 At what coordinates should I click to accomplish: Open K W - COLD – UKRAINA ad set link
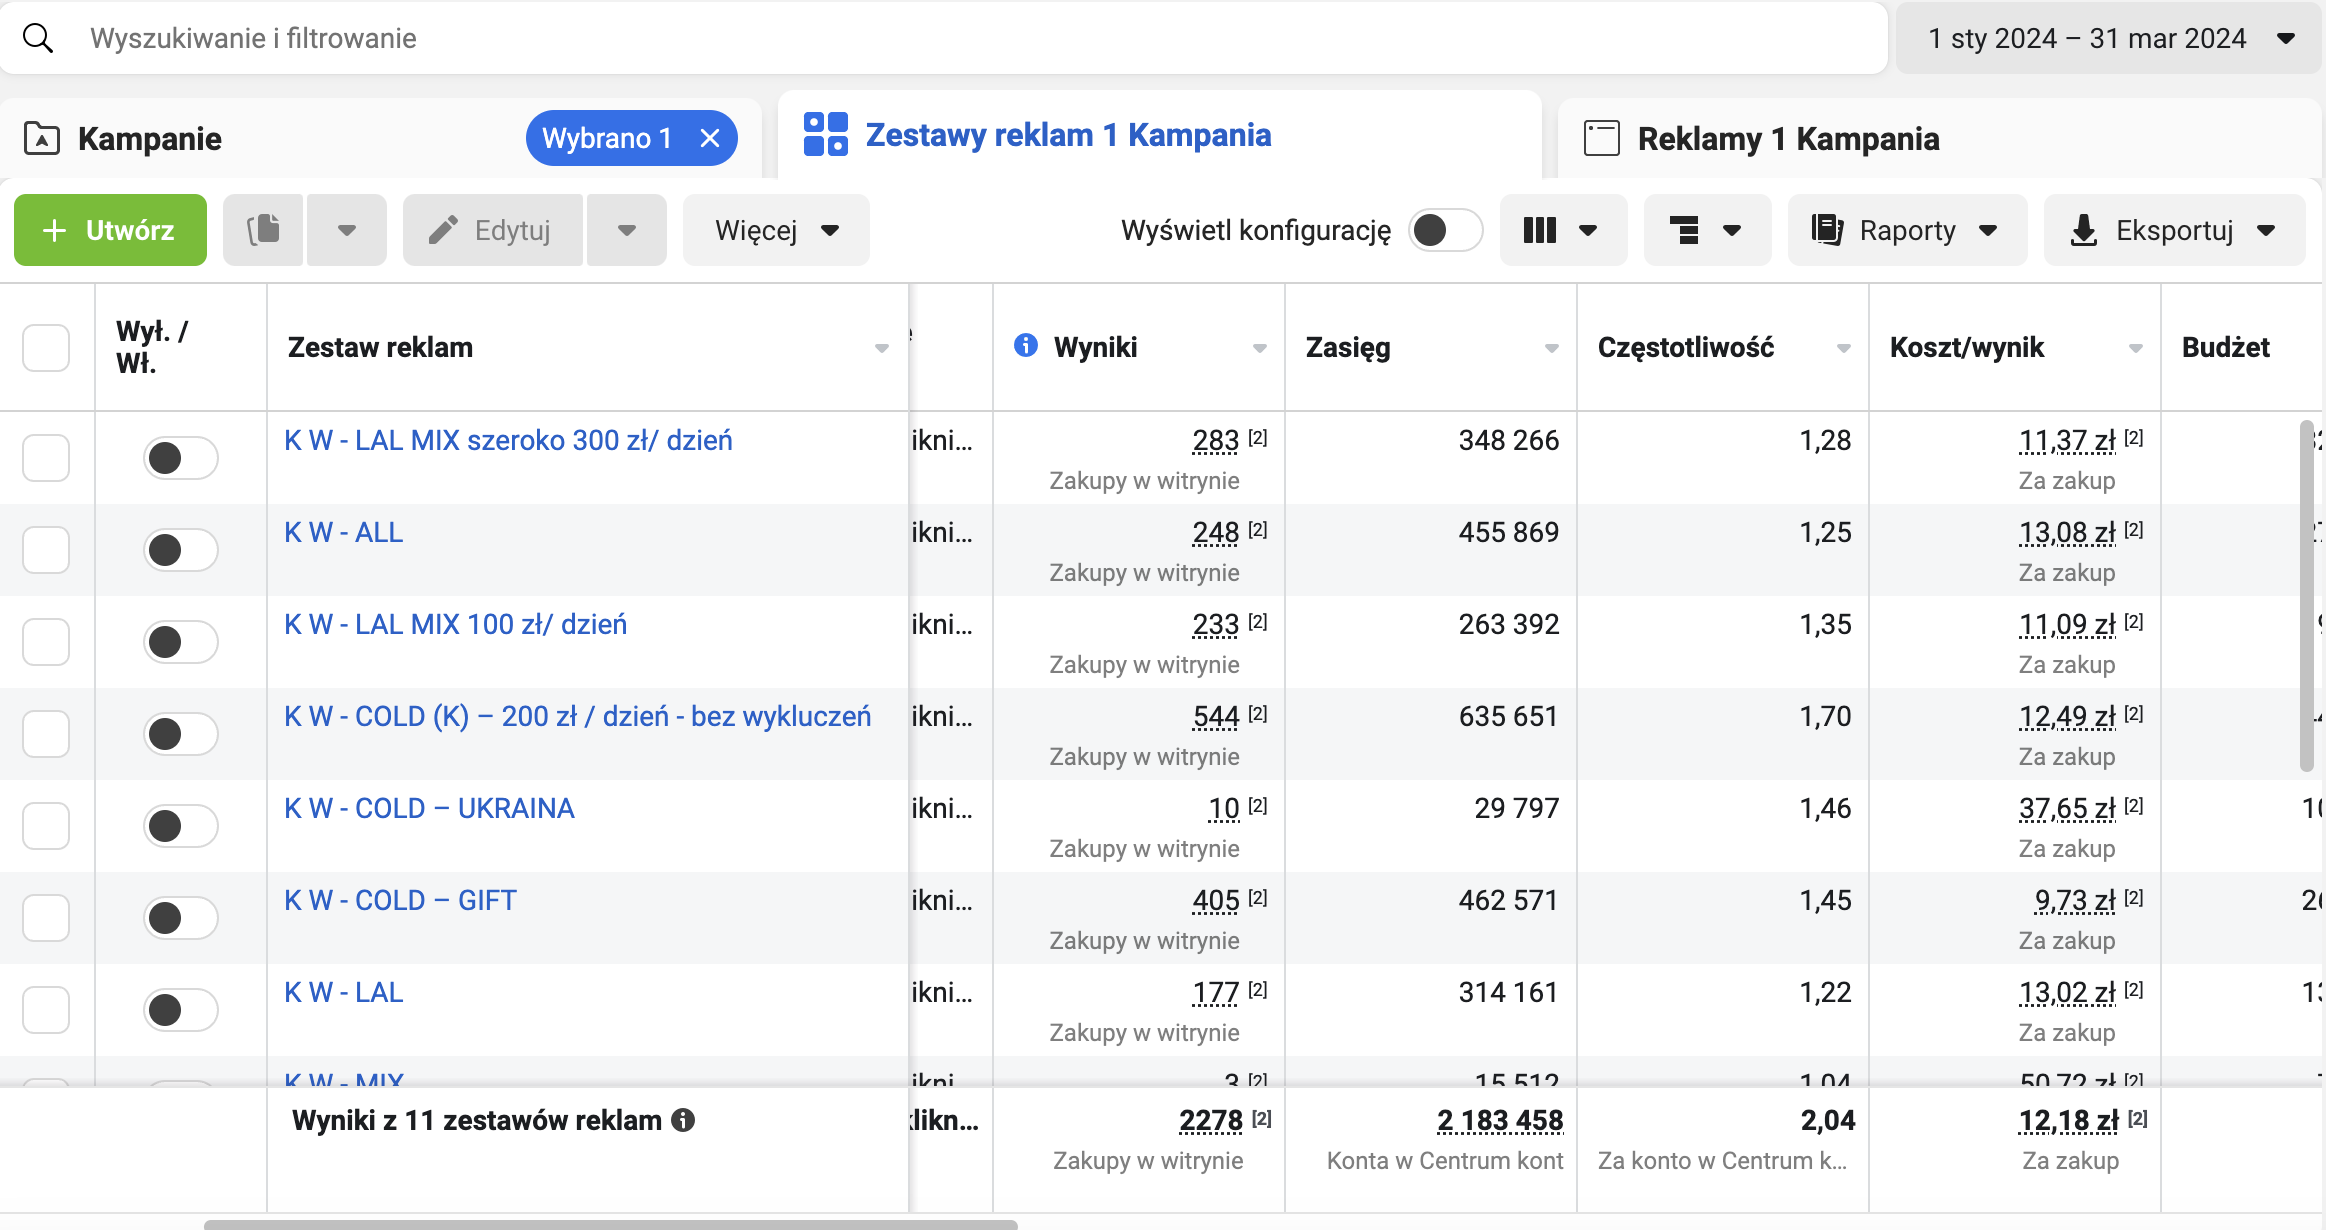pyautogui.click(x=429, y=808)
